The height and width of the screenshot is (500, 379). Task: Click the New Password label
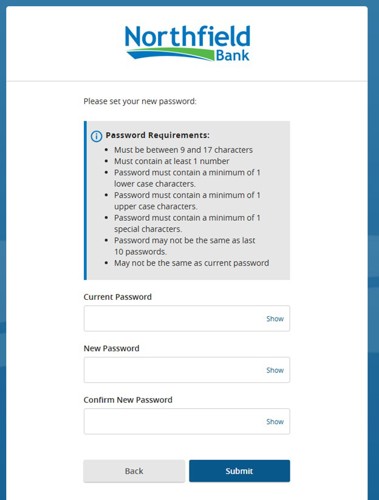111,348
